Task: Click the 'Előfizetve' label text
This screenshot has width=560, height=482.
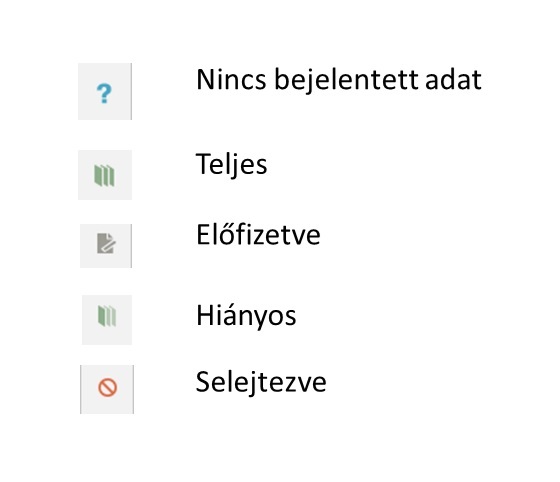Action: click(x=258, y=235)
